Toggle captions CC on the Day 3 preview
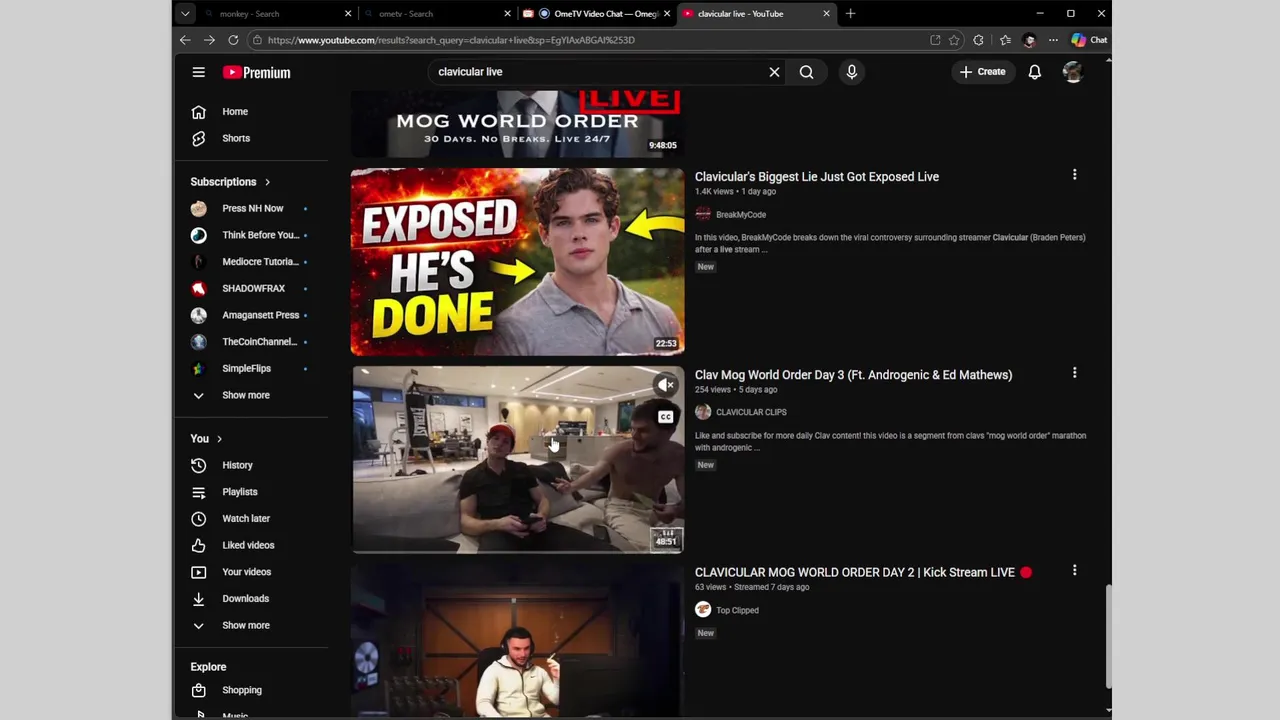The height and width of the screenshot is (720, 1280). coord(666,416)
